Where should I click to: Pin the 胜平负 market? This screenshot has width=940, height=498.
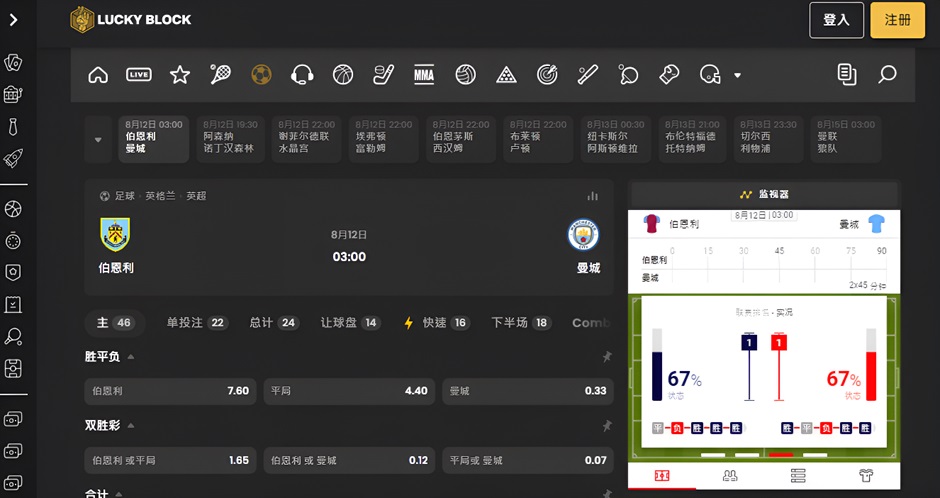tap(606, 357)
